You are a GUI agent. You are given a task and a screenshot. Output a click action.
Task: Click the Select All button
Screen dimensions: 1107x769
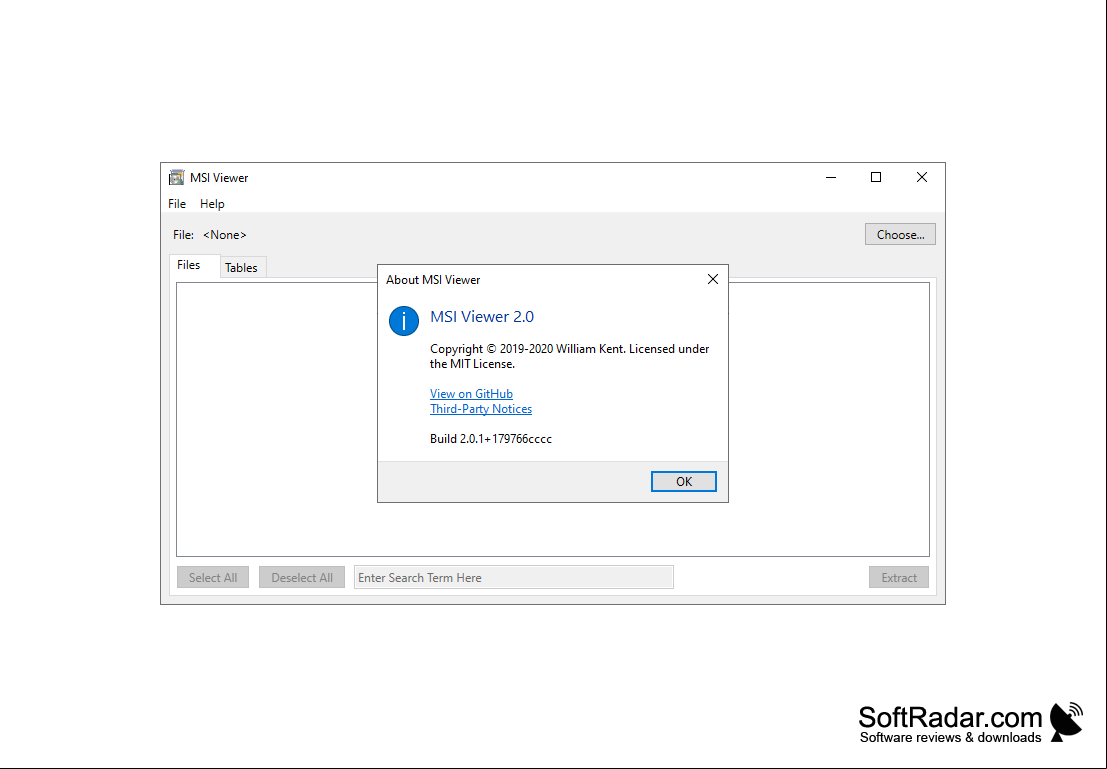point(213,578)
